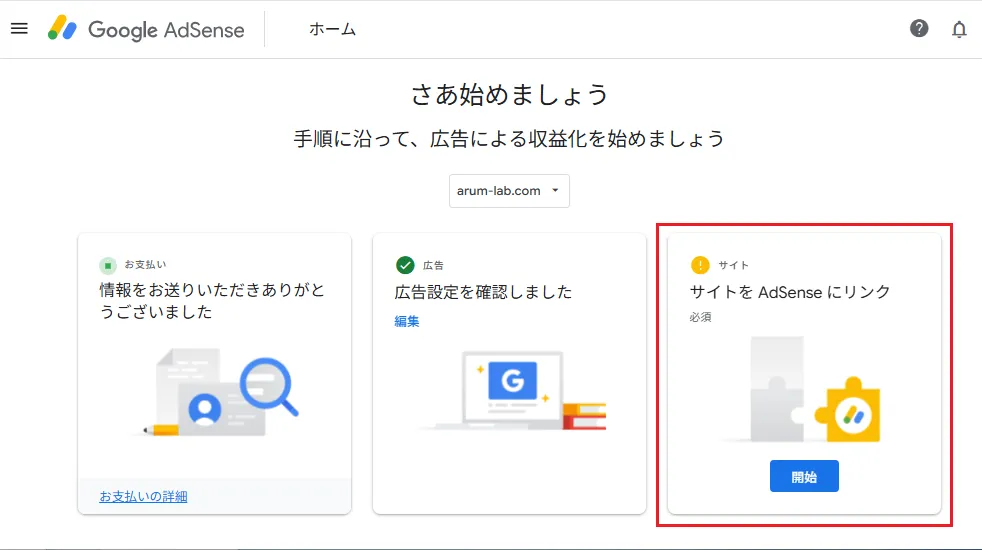Image resolution: width=982 pixels, height=550 pixels.
Task: Click the さあ始めましょう heading
Action: click(x=509, y=95)
